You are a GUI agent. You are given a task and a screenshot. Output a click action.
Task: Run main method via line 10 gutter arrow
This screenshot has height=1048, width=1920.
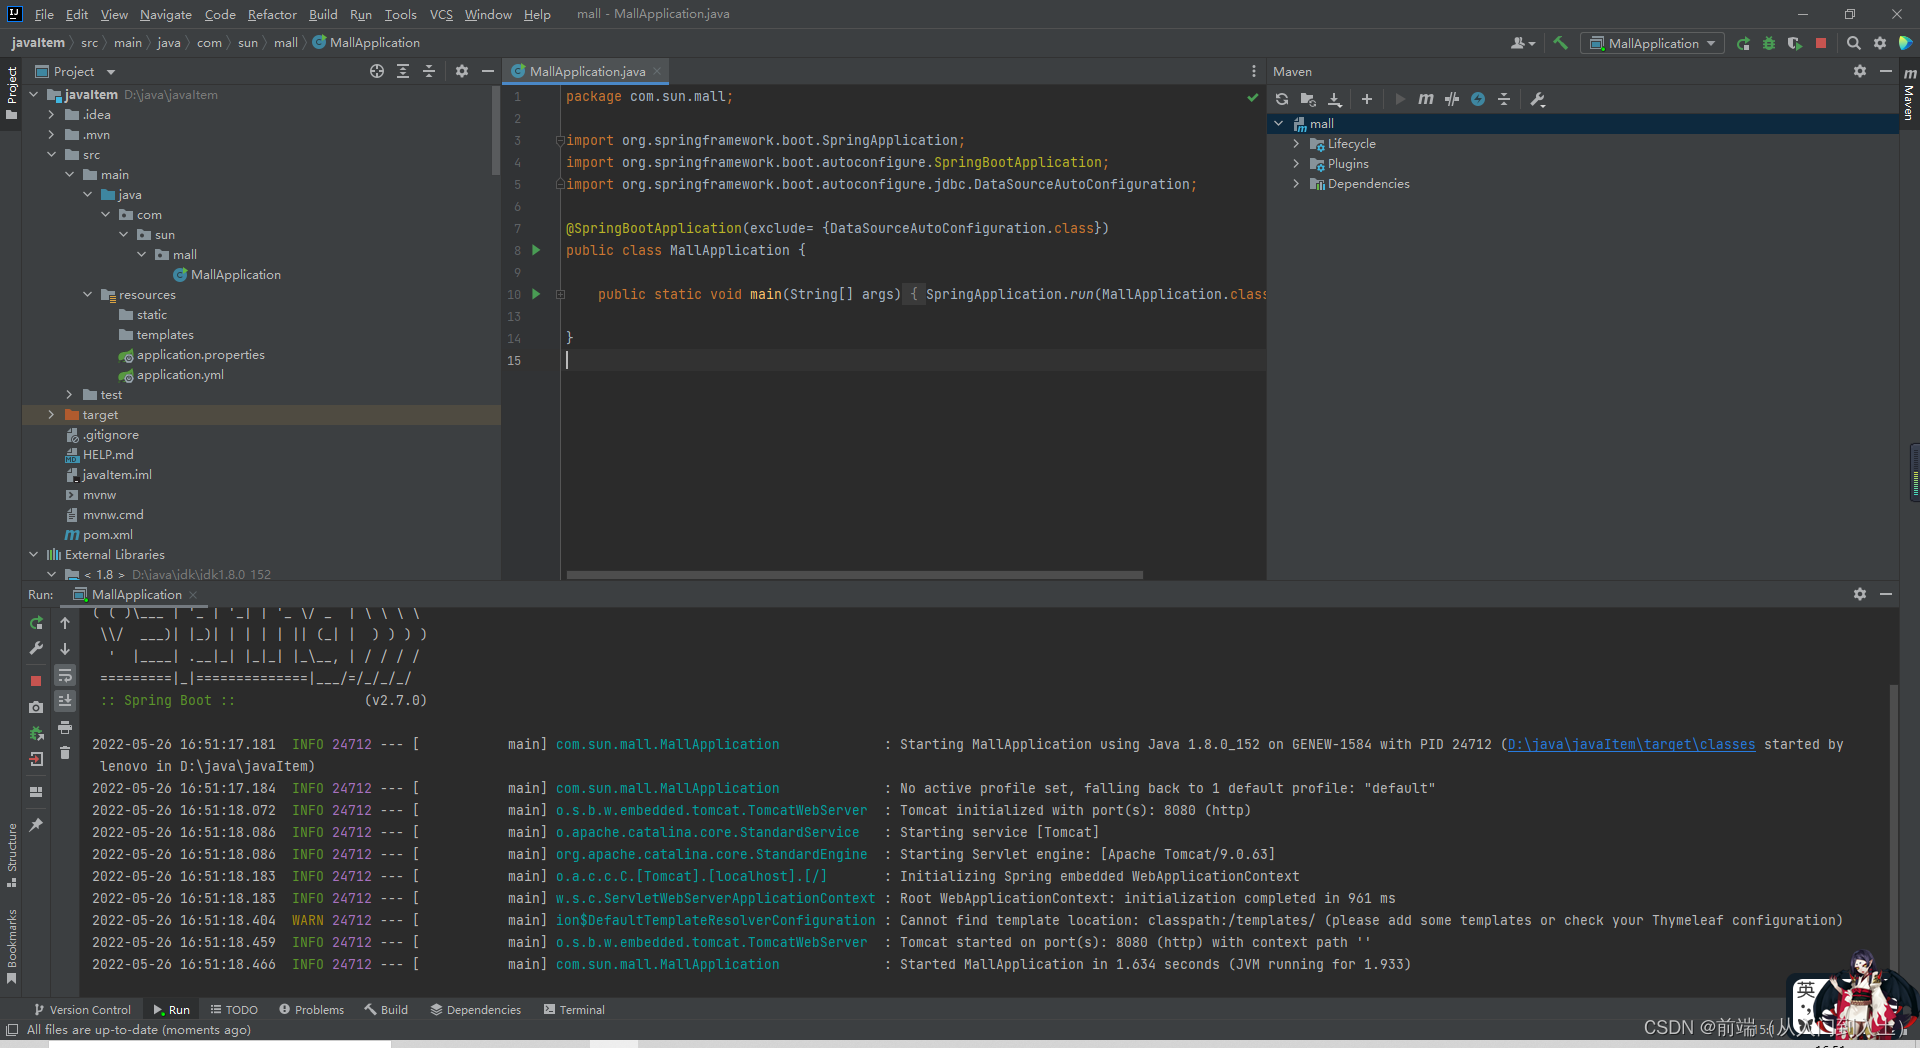point(536,294)
